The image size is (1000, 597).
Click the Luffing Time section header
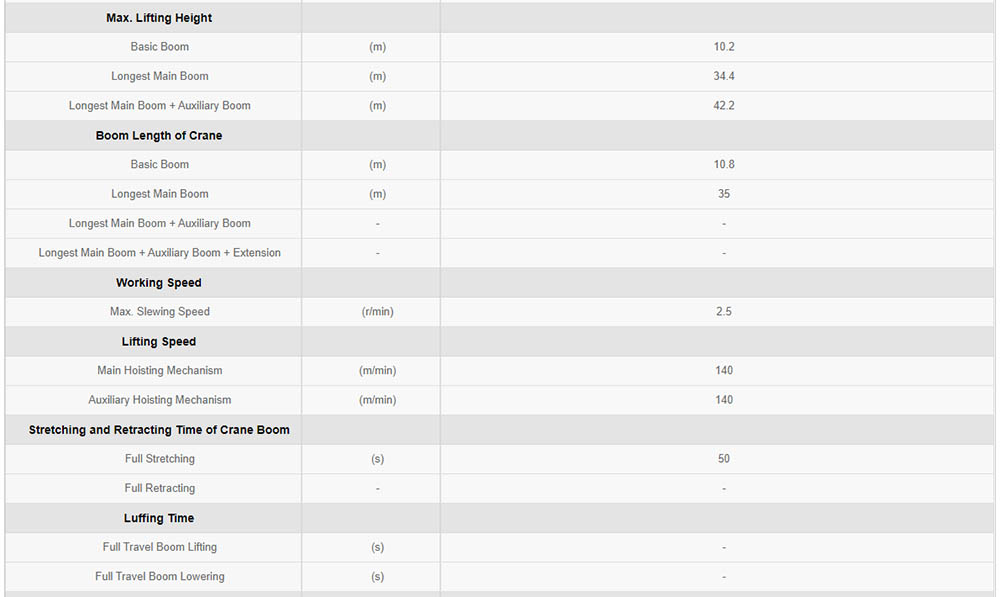[x=159, y=518]
